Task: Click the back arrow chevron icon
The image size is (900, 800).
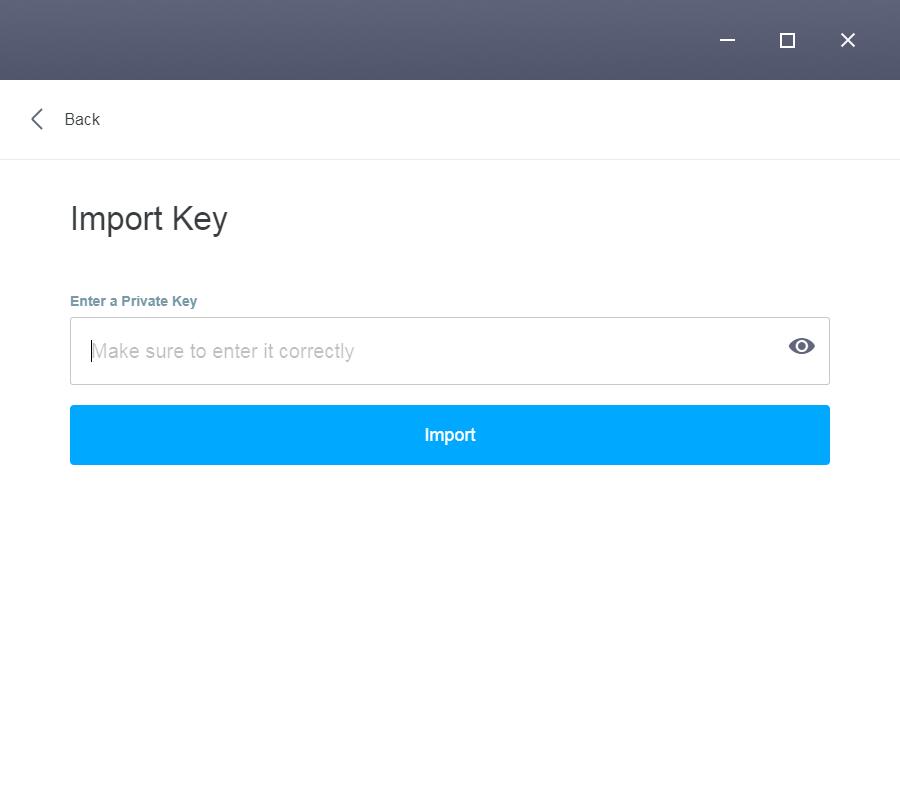Action: click(x=37, y=119)
